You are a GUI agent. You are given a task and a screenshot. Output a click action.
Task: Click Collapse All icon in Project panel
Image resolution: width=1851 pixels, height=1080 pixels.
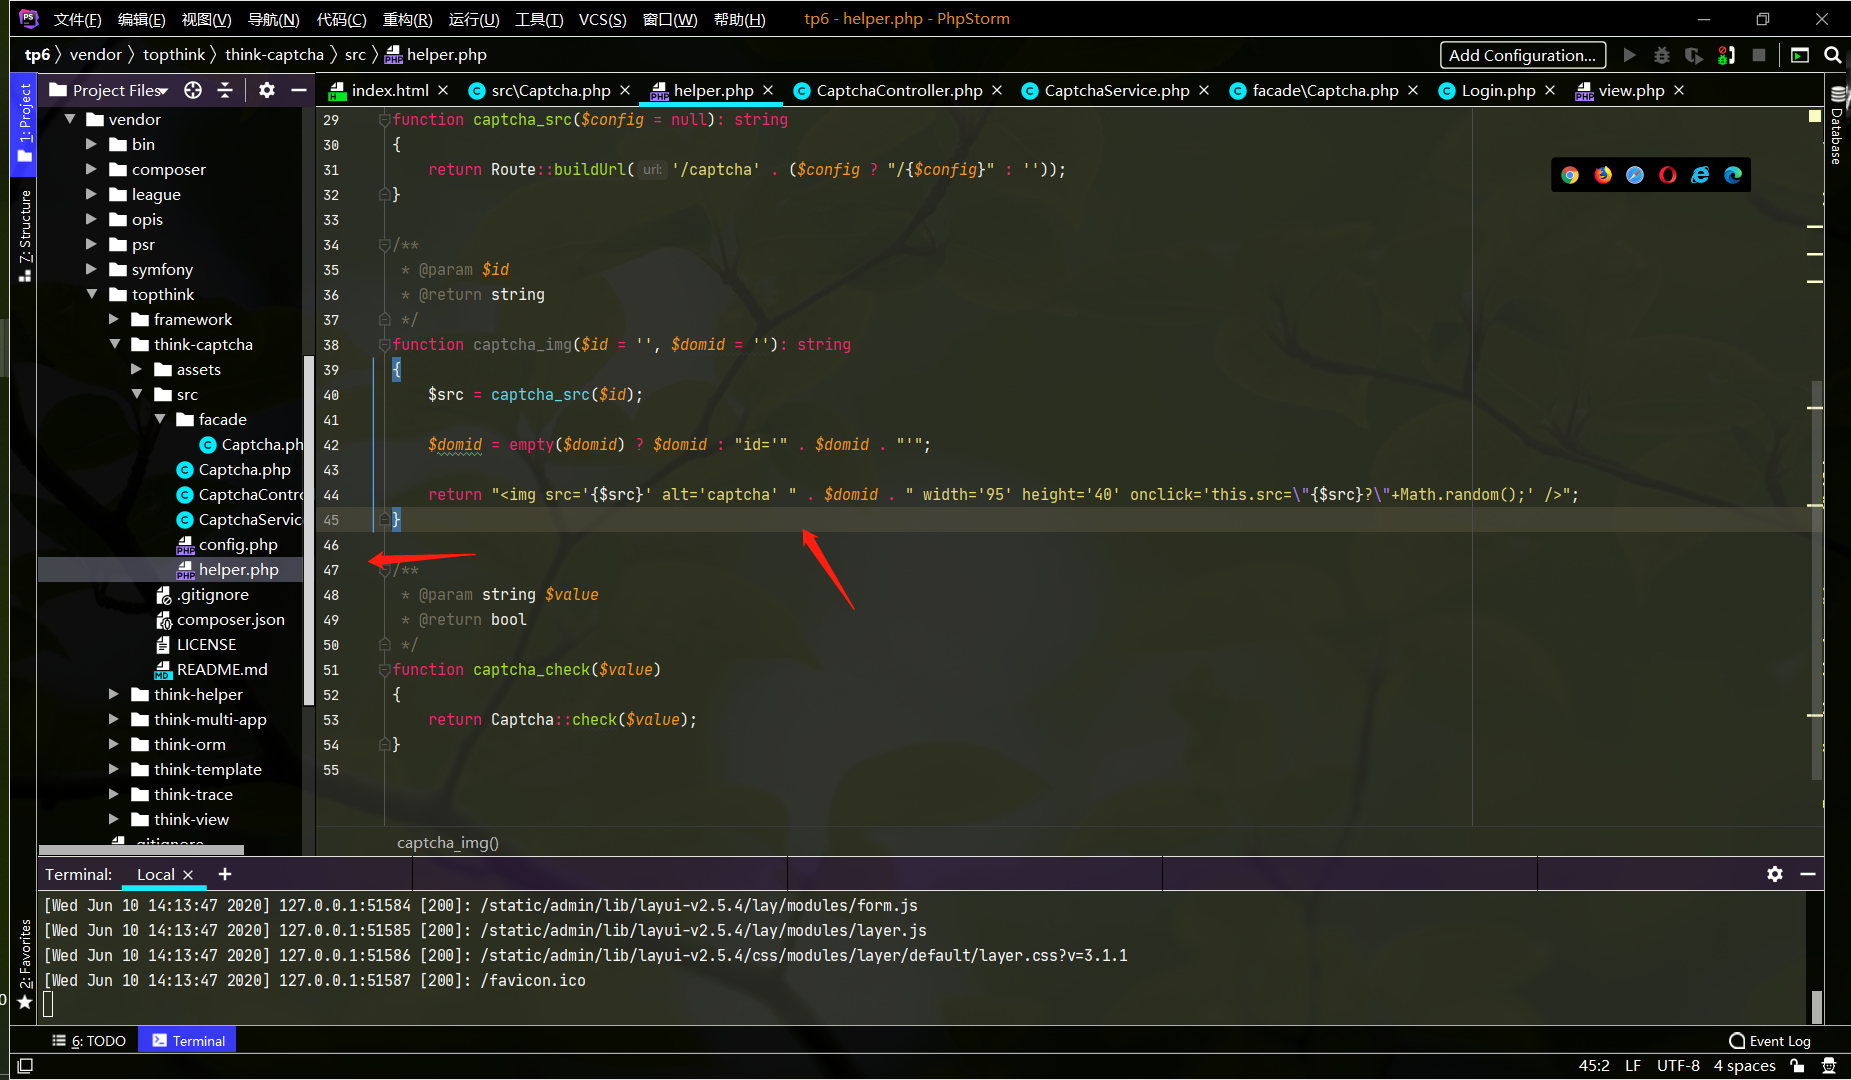[225, 90]
